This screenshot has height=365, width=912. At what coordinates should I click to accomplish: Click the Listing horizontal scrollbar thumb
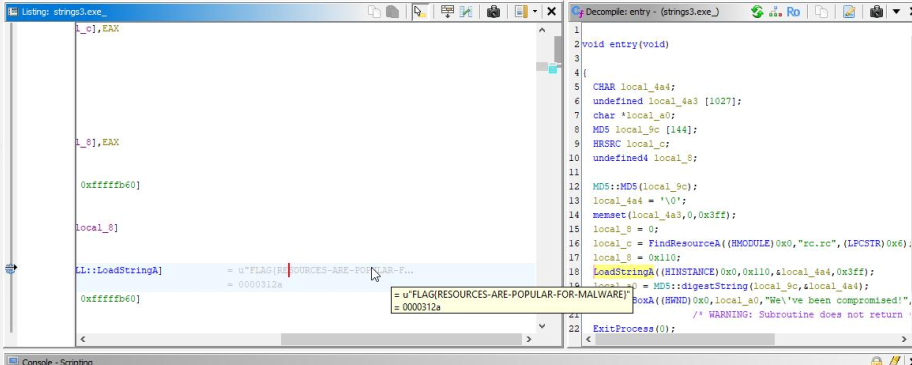[400, 339]
